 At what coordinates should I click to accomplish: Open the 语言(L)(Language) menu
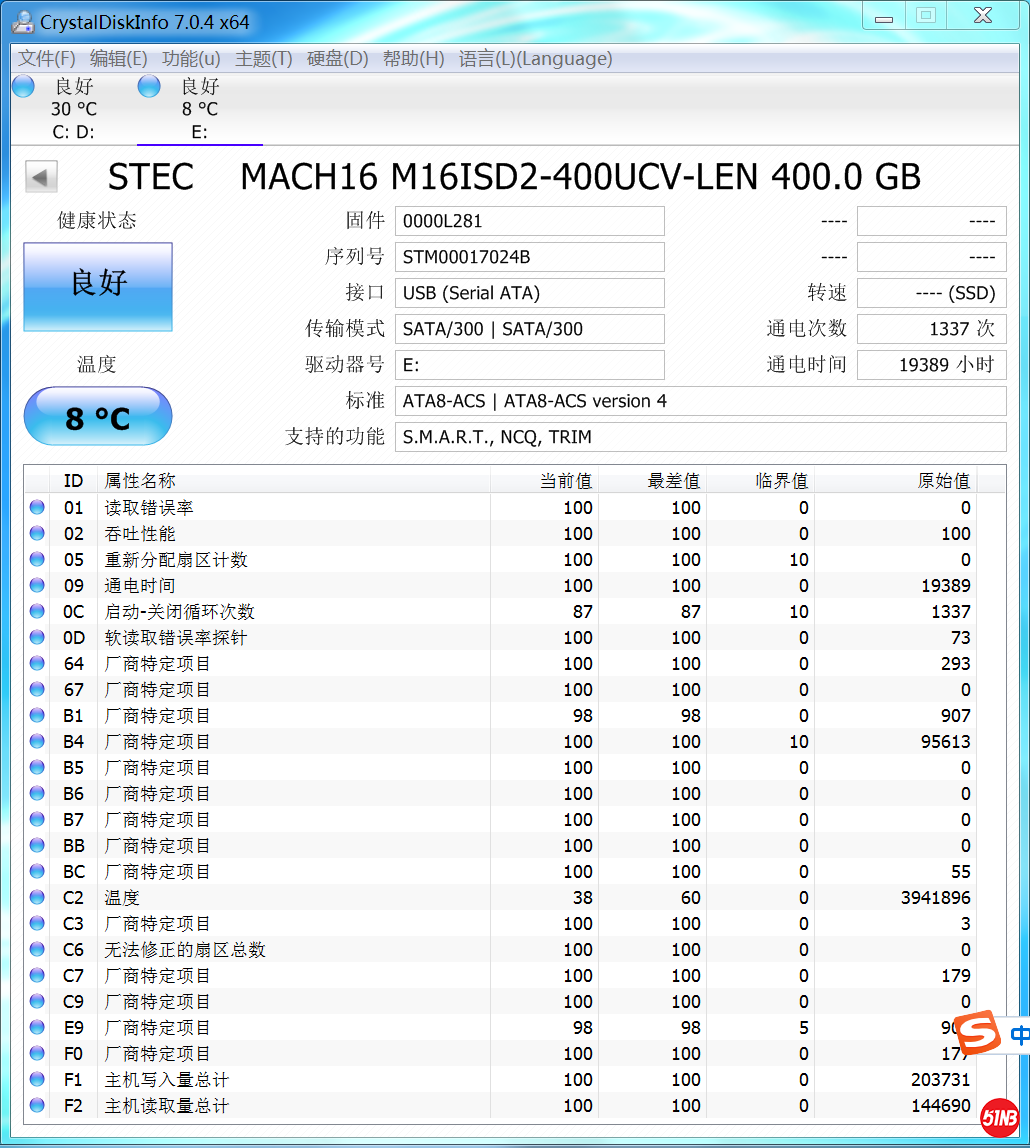point(535,59)
